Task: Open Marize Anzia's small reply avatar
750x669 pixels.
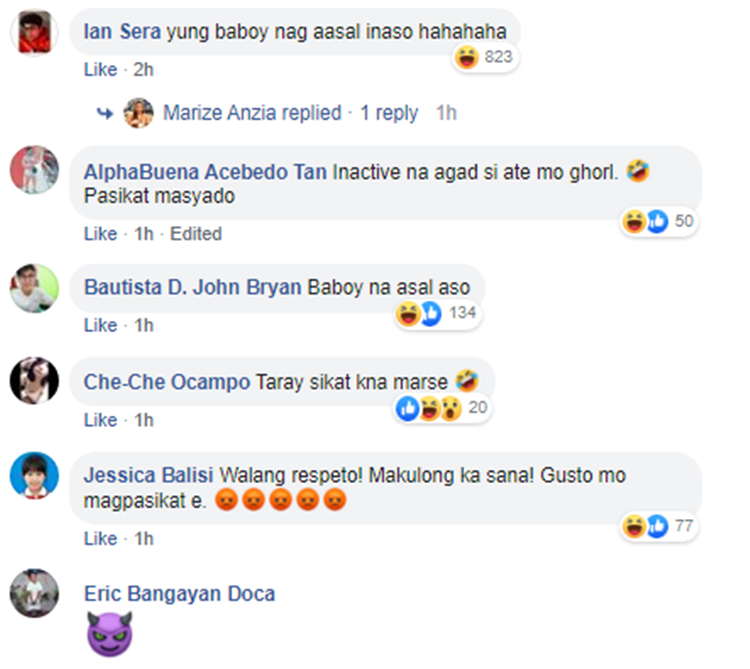Action: click(138, 113)
